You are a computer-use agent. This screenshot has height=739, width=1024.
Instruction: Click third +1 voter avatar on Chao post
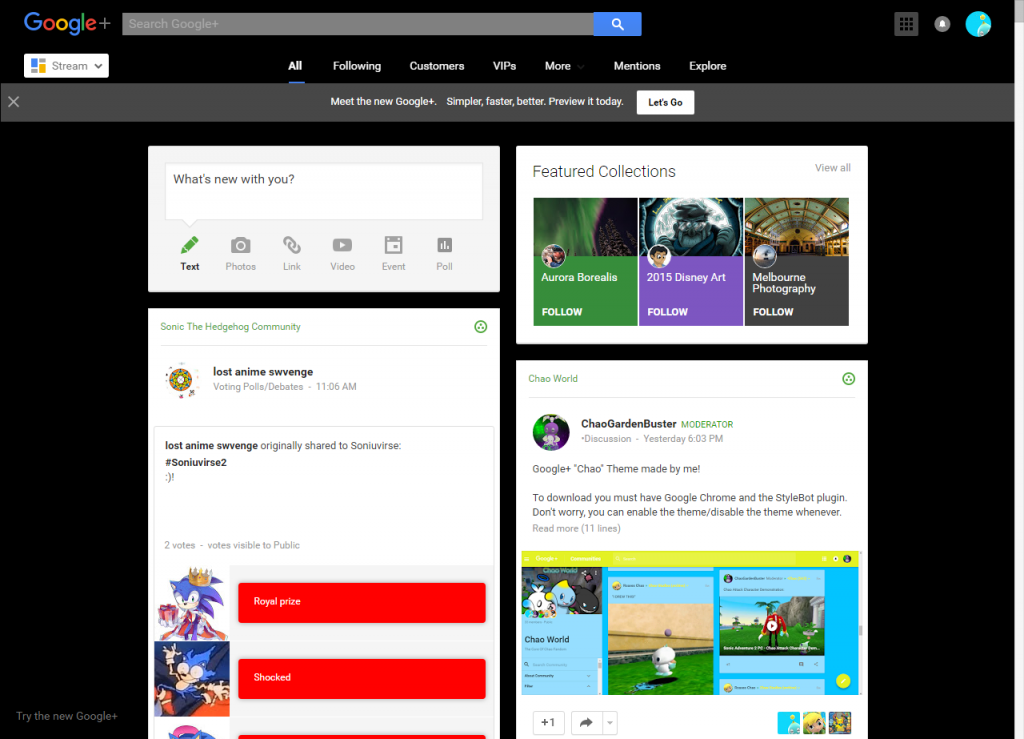840,723
